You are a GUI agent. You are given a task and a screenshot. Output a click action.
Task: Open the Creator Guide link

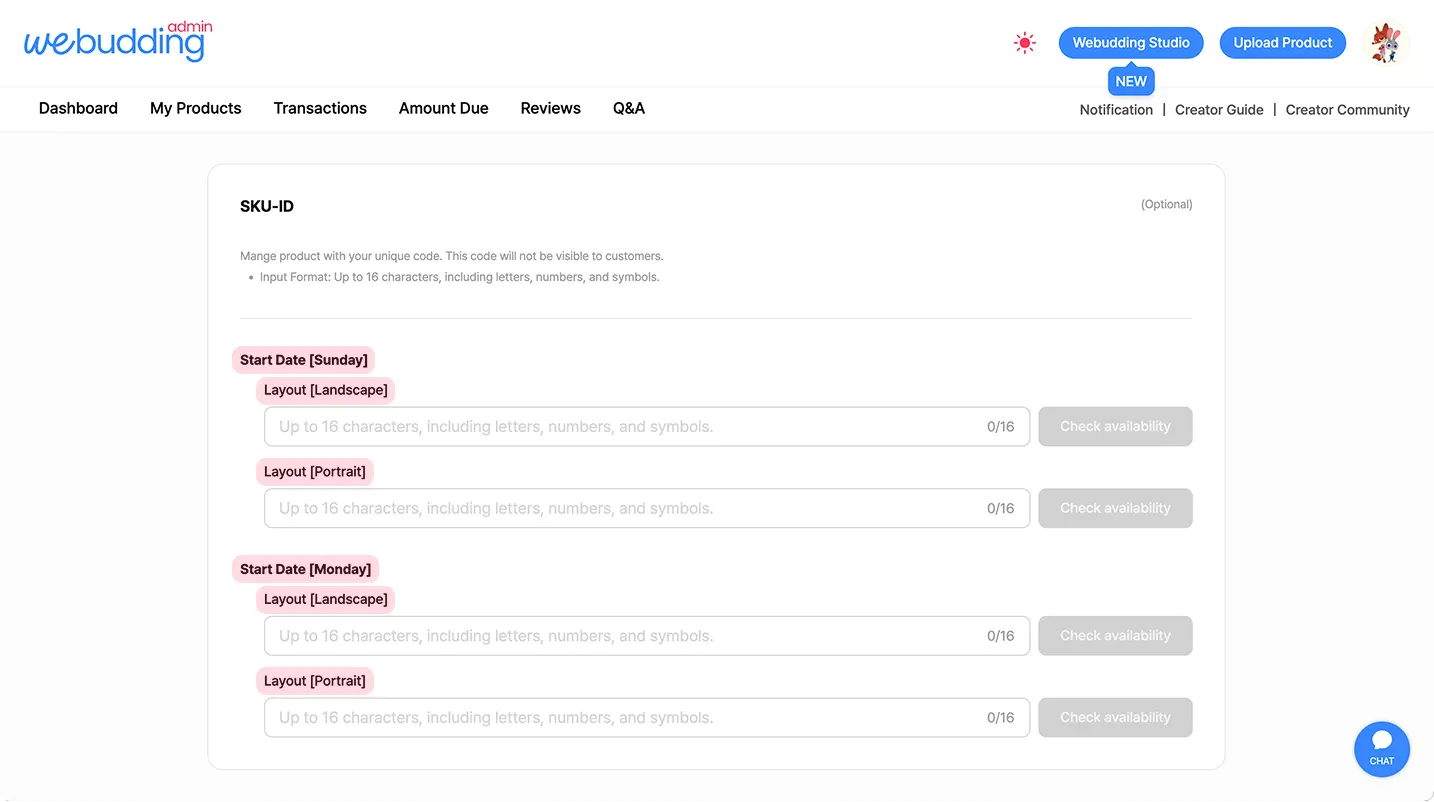[x=1219, y=110]
